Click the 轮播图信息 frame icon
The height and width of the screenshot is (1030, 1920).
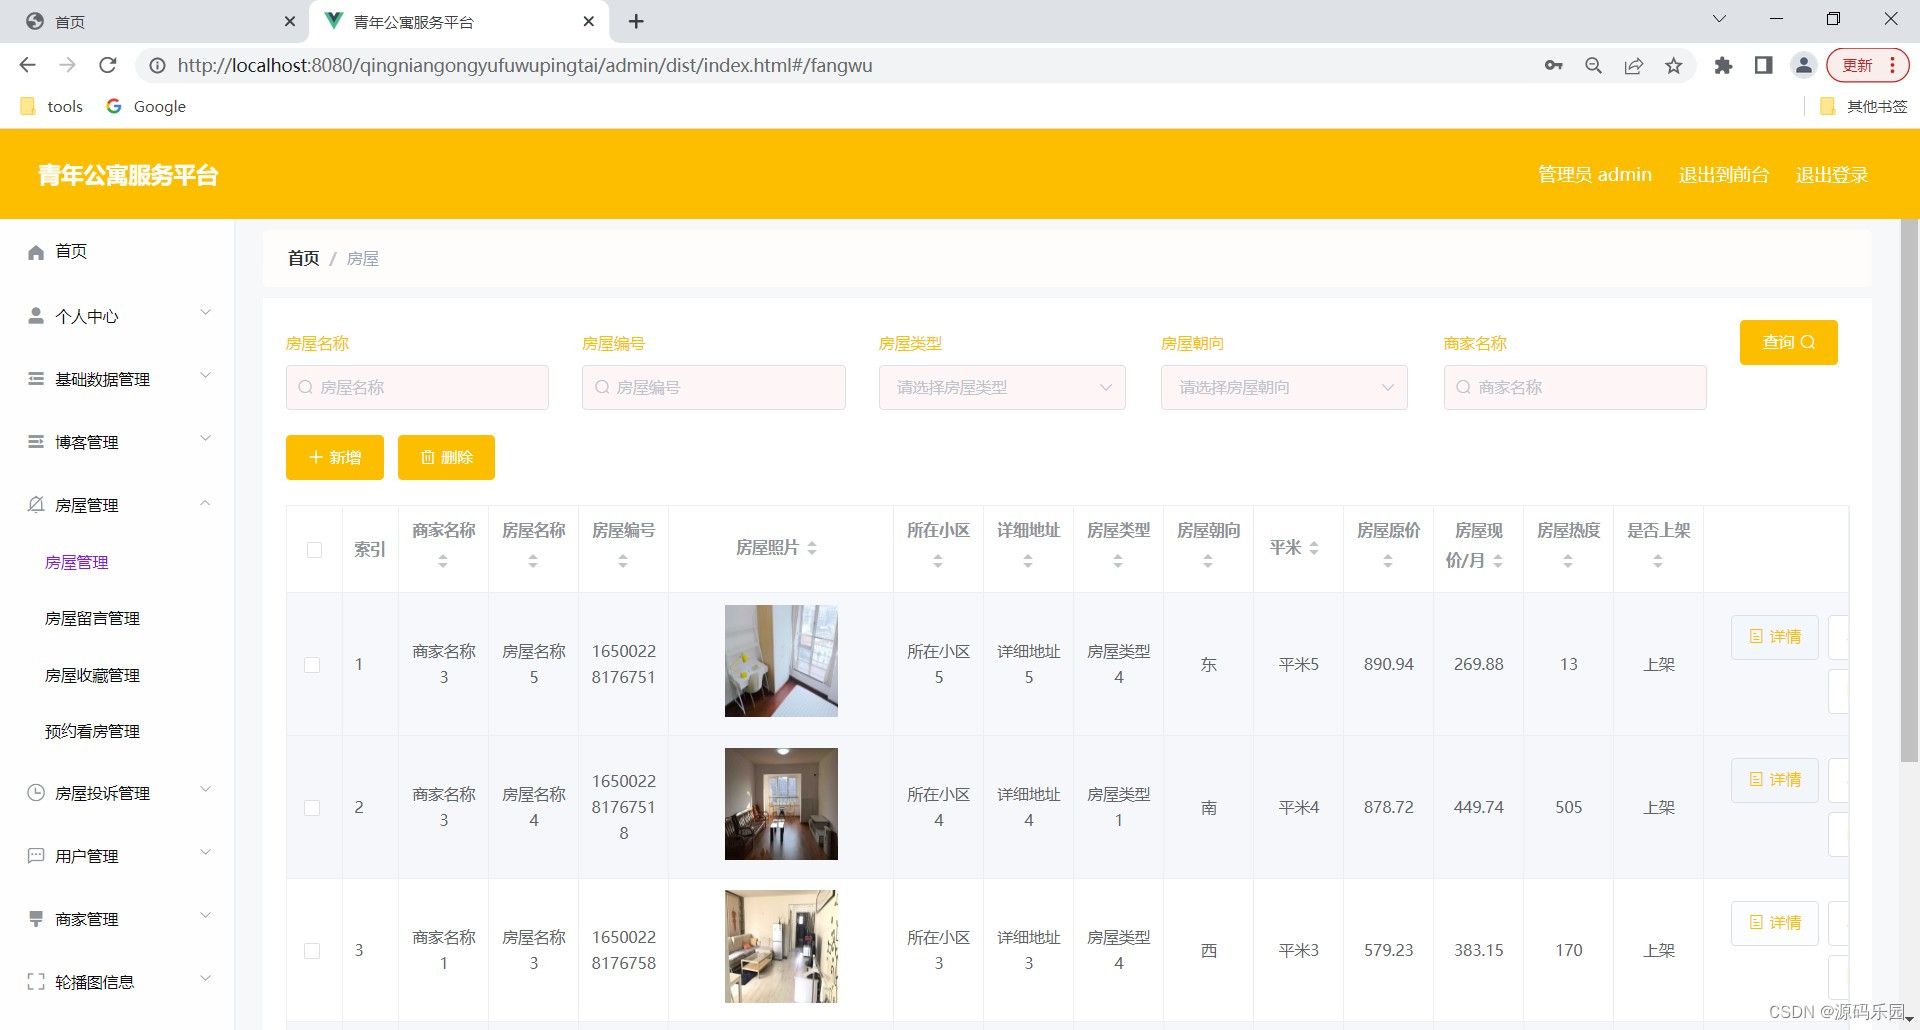(x=36, y=981)
